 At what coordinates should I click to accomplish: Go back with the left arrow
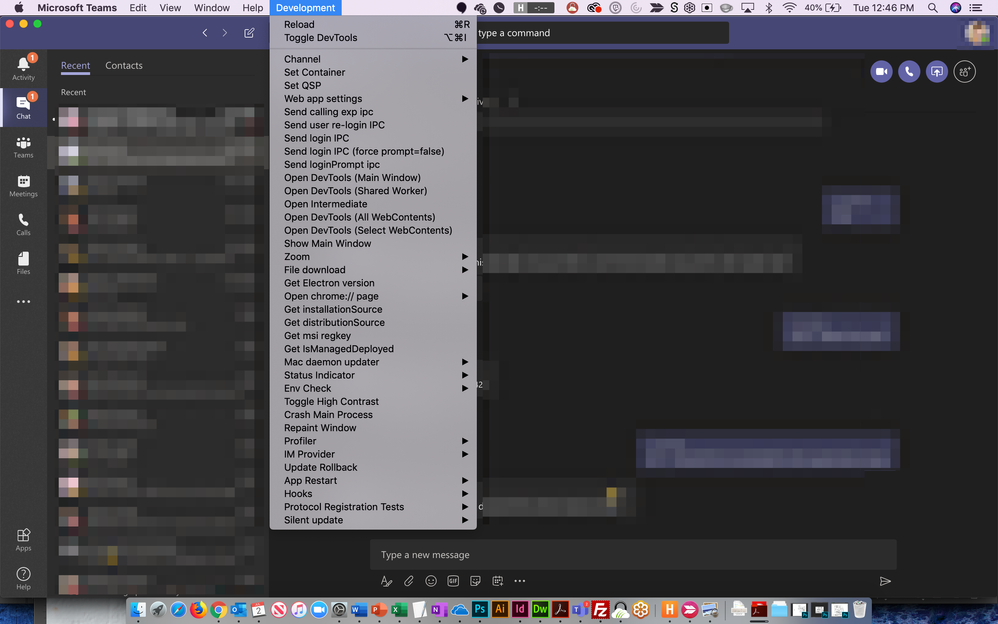pyautogui.click(x=205, y=33)
